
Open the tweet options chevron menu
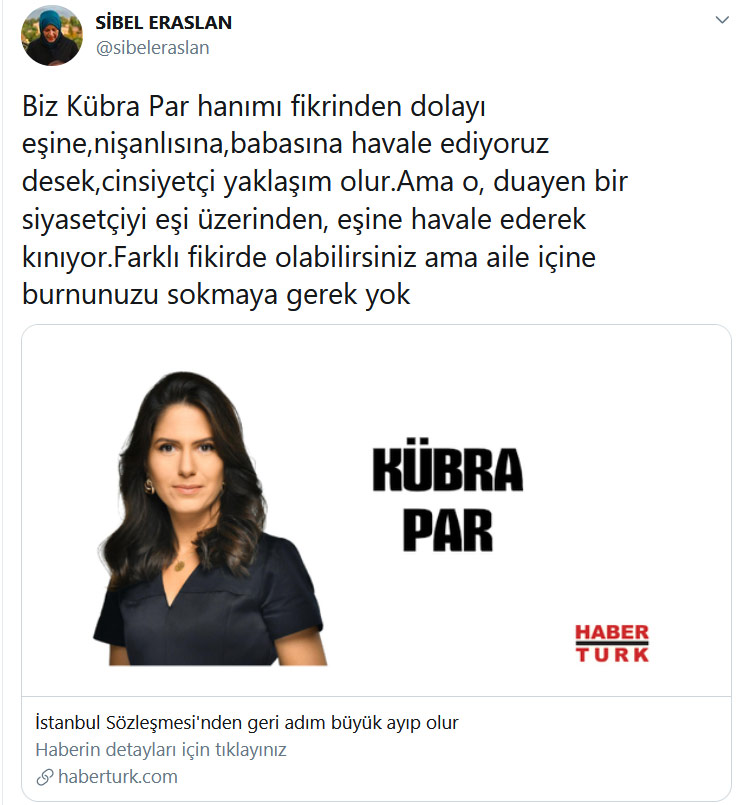722,20
